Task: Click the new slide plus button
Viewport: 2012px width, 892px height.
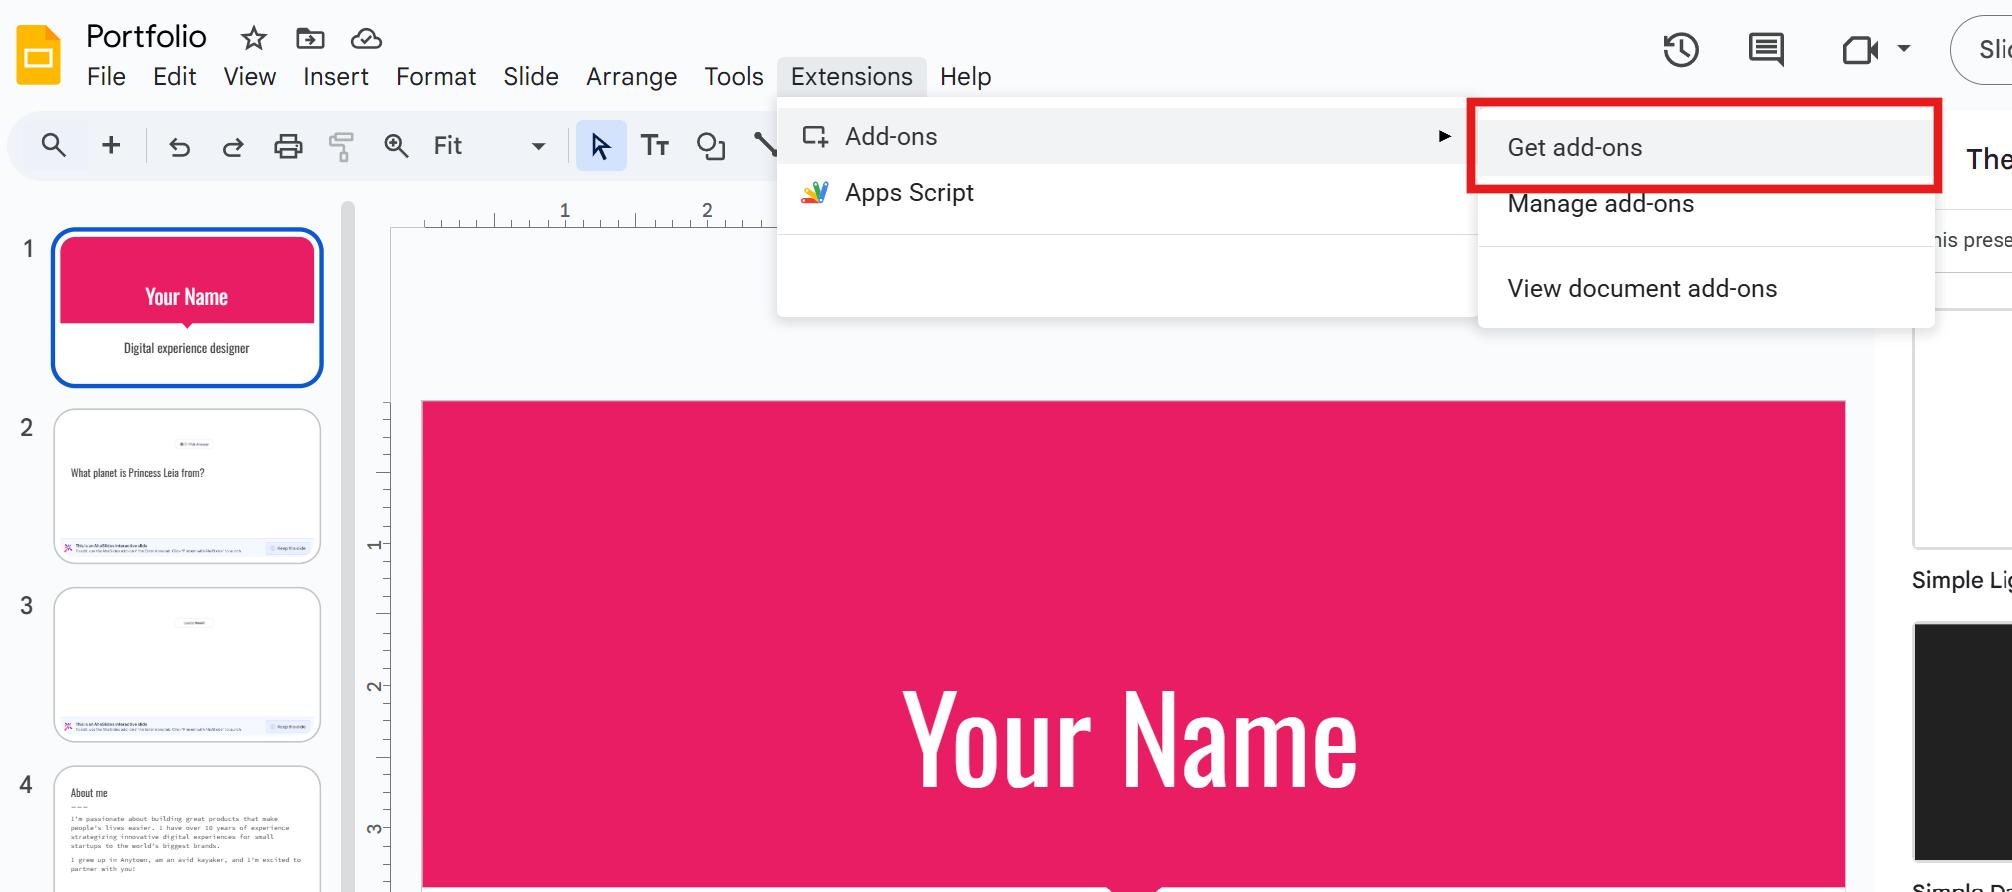Action: click(x=111, y=146)
